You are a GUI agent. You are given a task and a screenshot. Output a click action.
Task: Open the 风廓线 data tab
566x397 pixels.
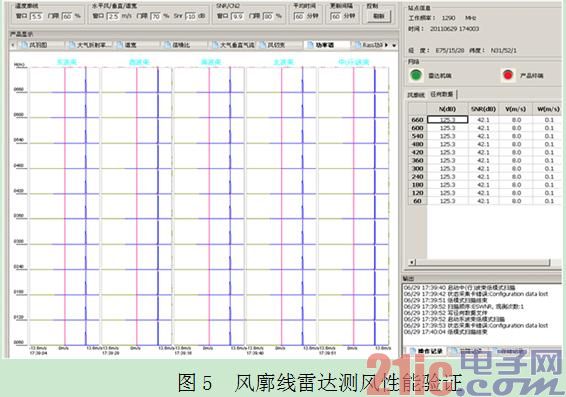[x=416, y=95]
